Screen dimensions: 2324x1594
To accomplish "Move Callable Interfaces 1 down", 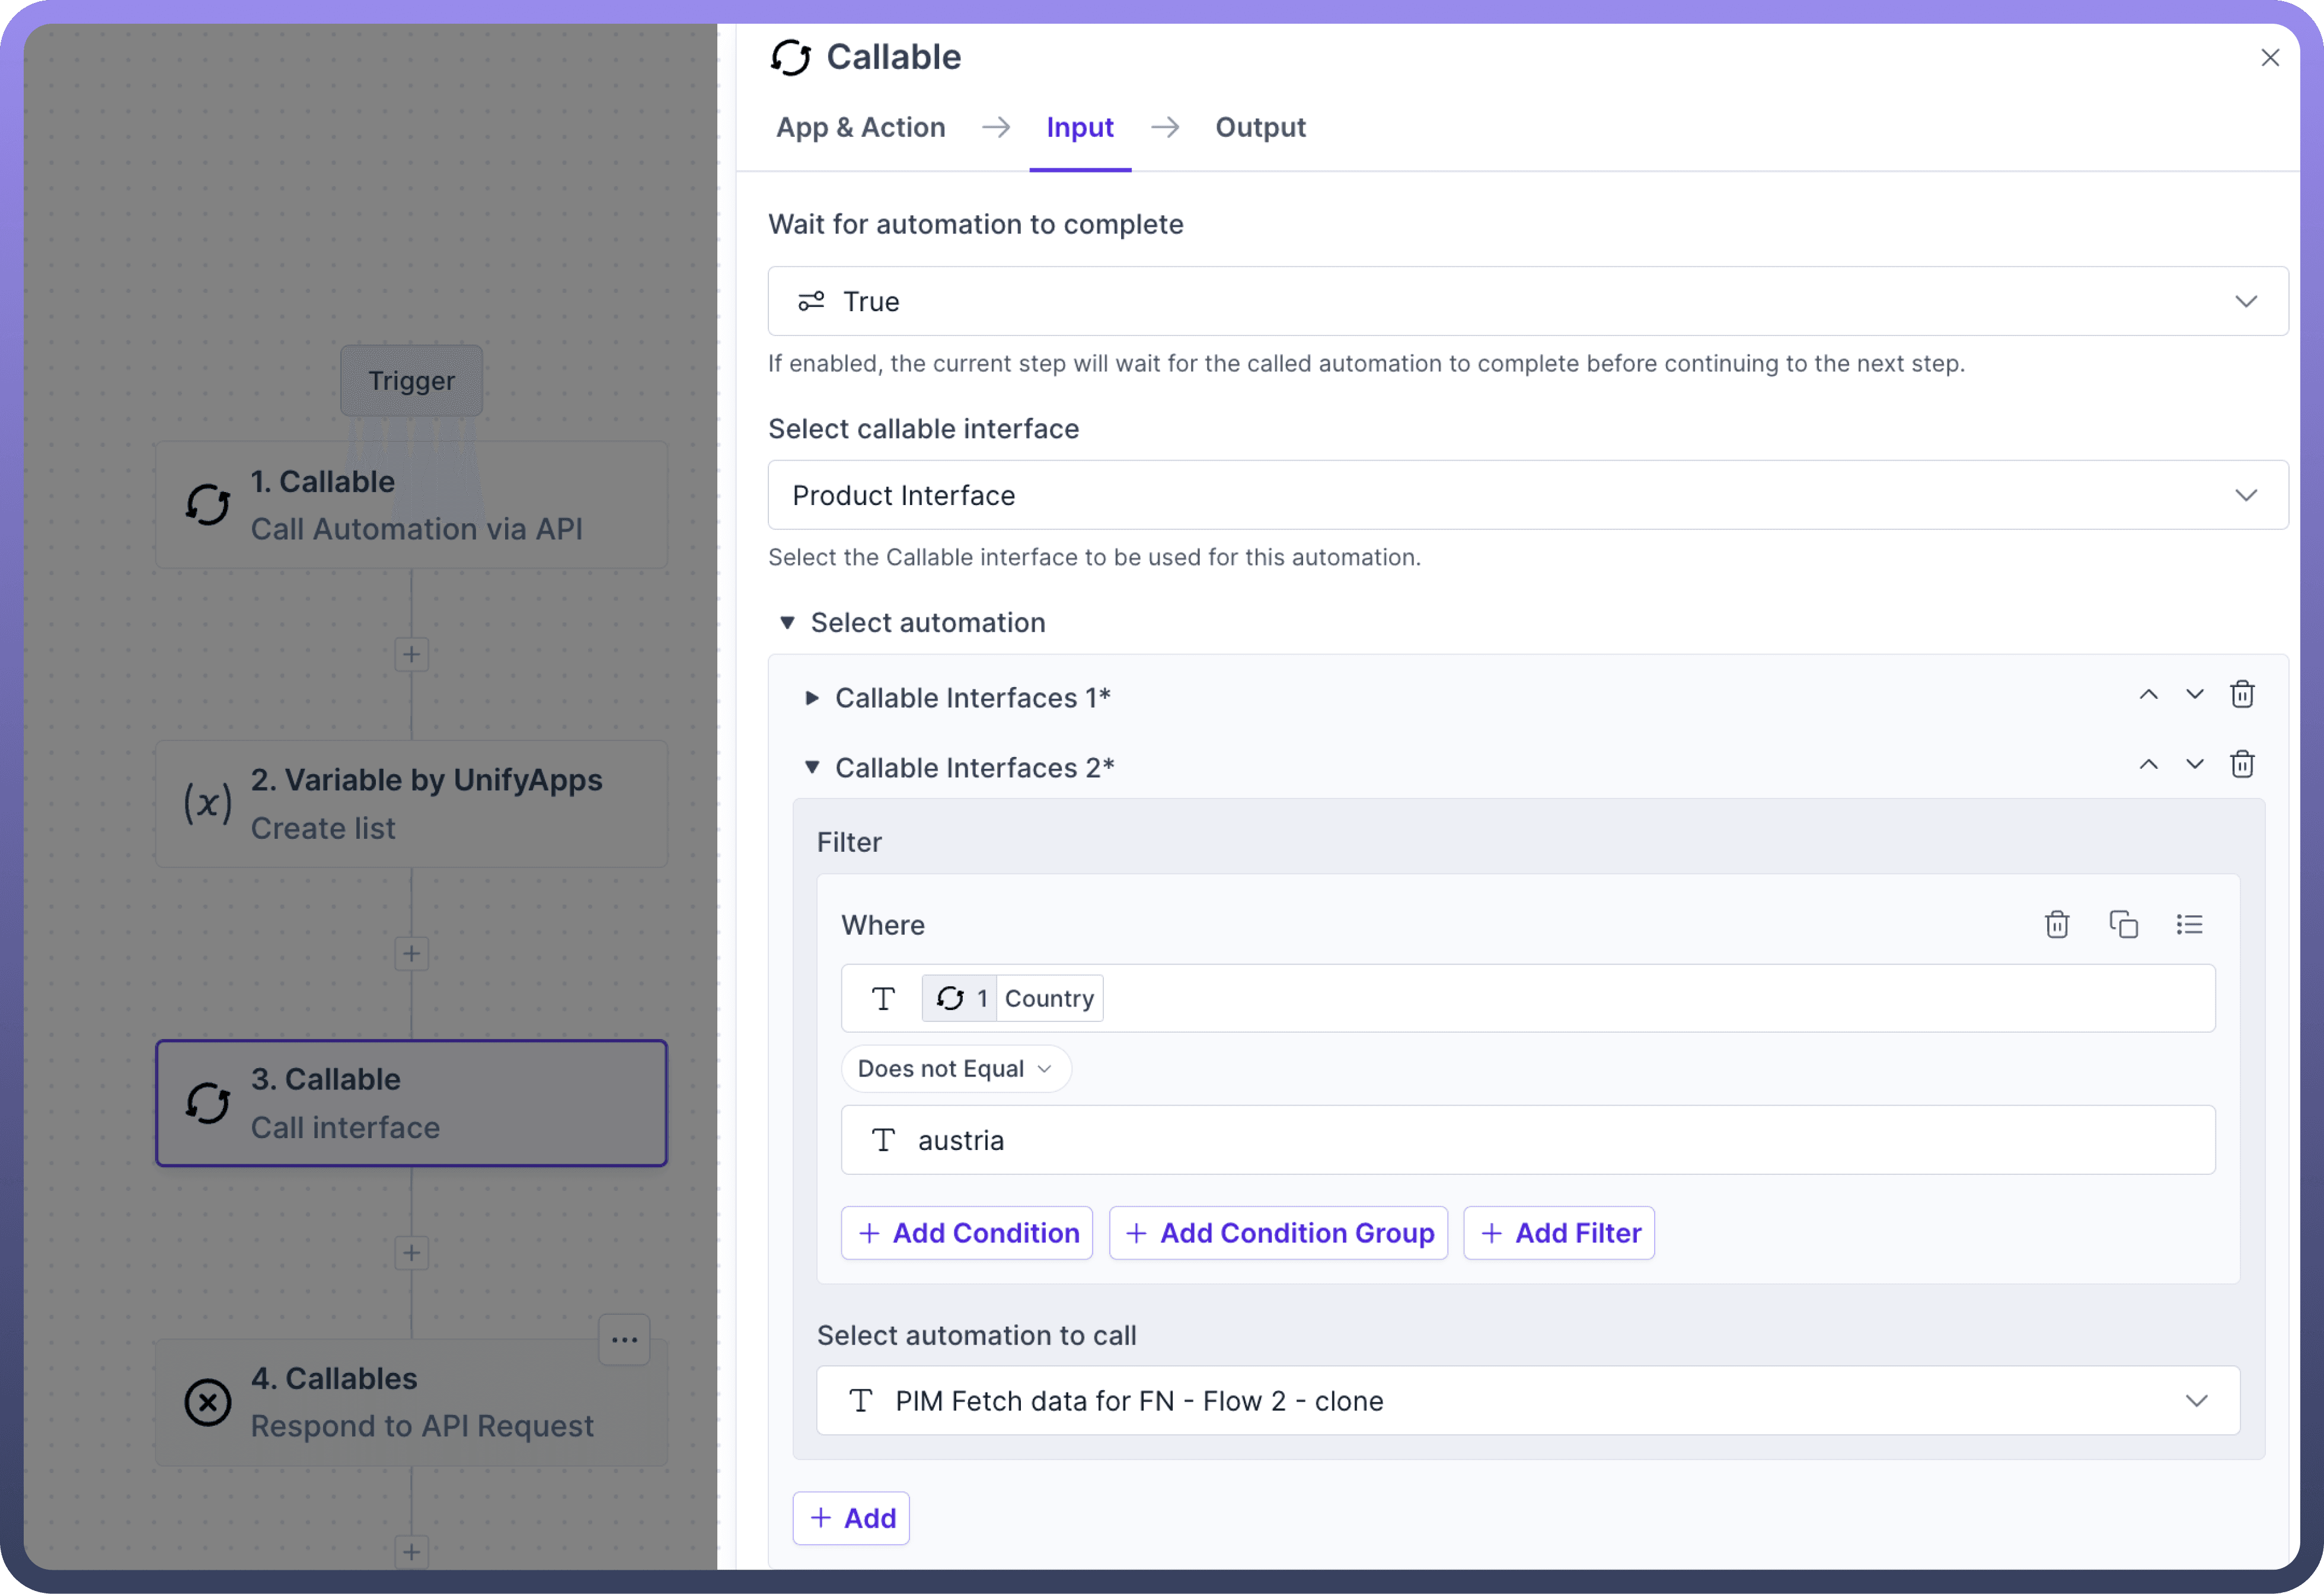I will click(x=2194, y=695).
